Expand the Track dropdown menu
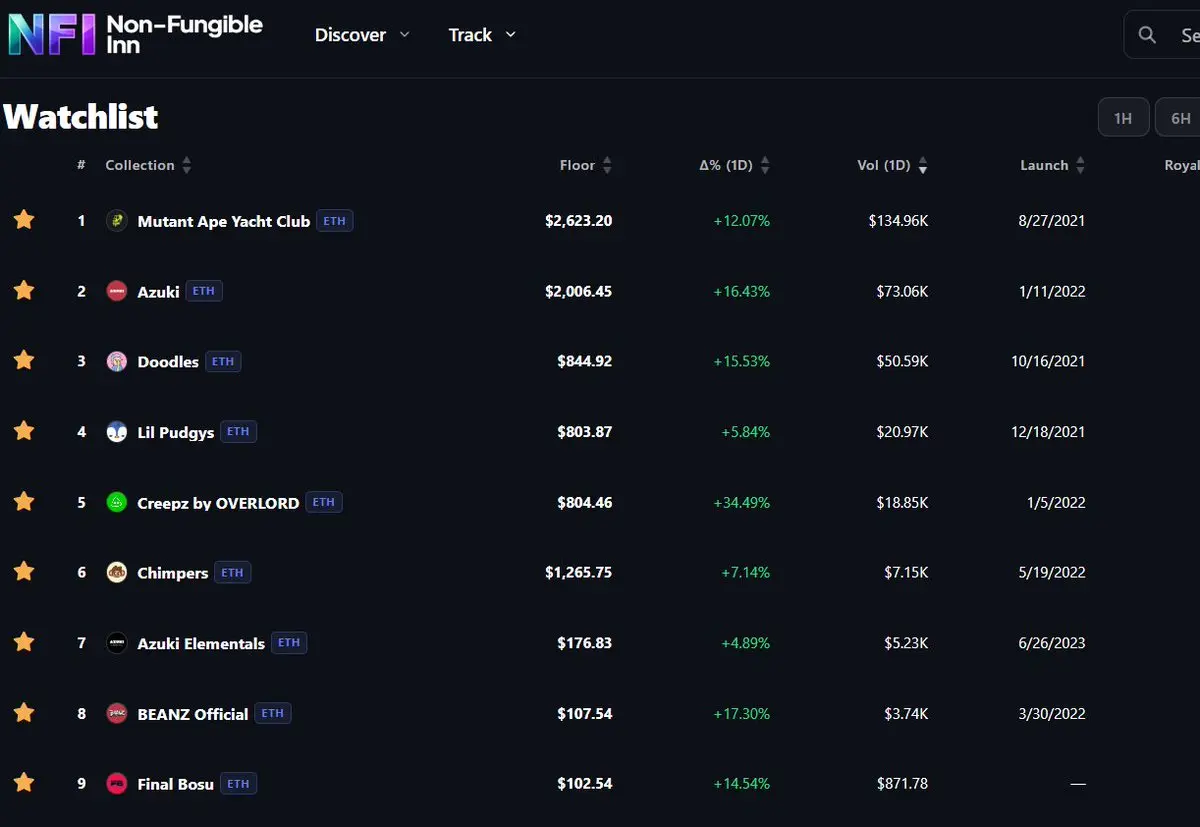 (482, 35)
